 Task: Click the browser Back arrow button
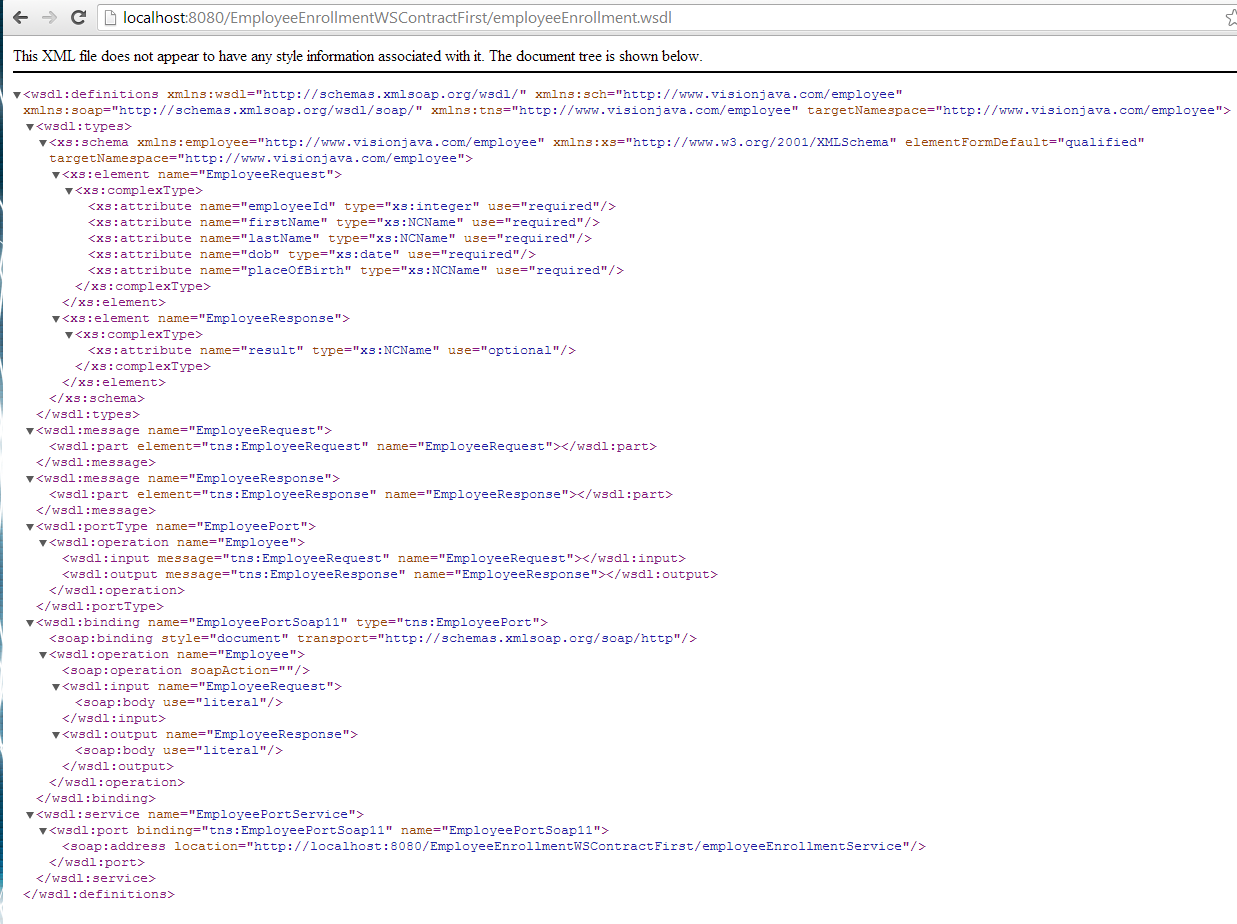(20, 18)
